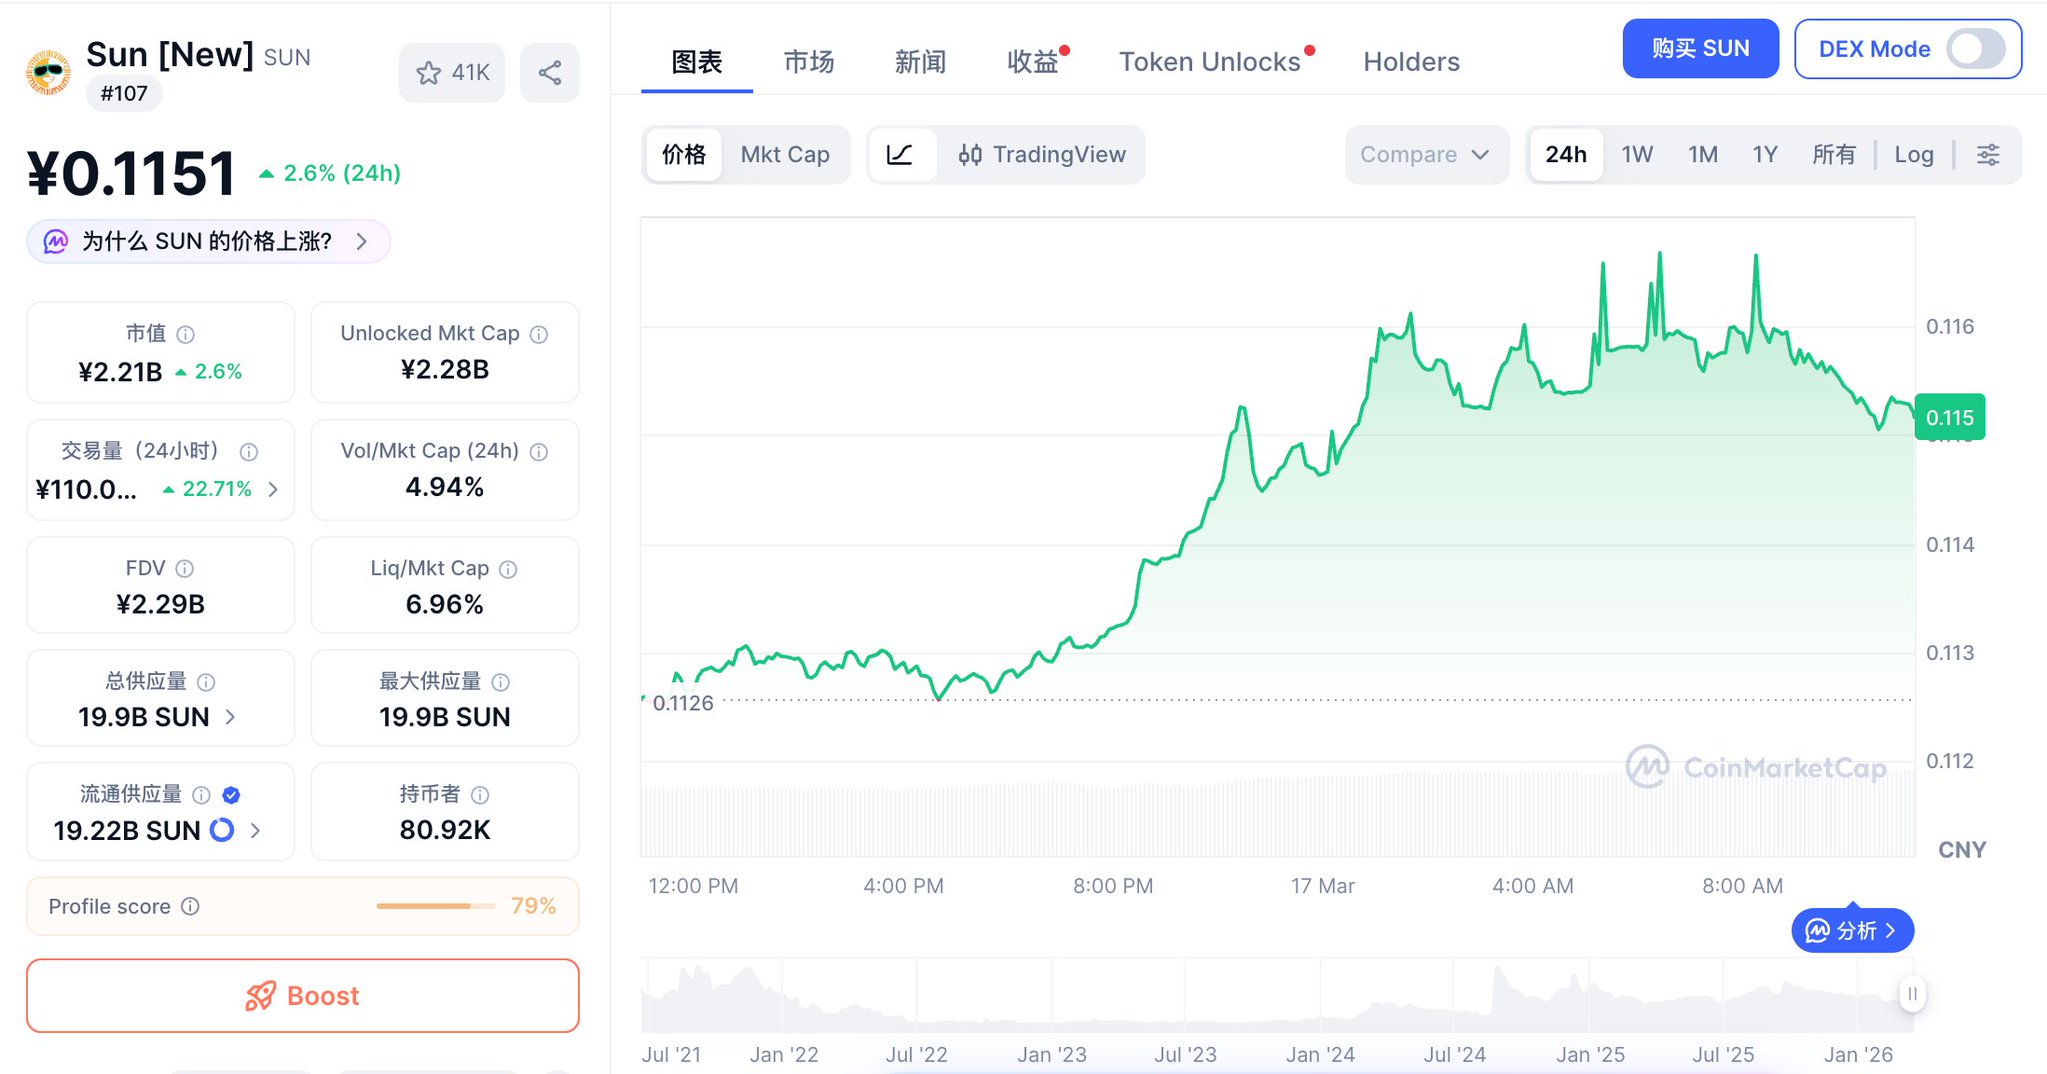Enable Log scale on chart
Image resolution: width=2047 pixels, height=1074 pixels.
pyautogui.click(x=1913, y=155)
